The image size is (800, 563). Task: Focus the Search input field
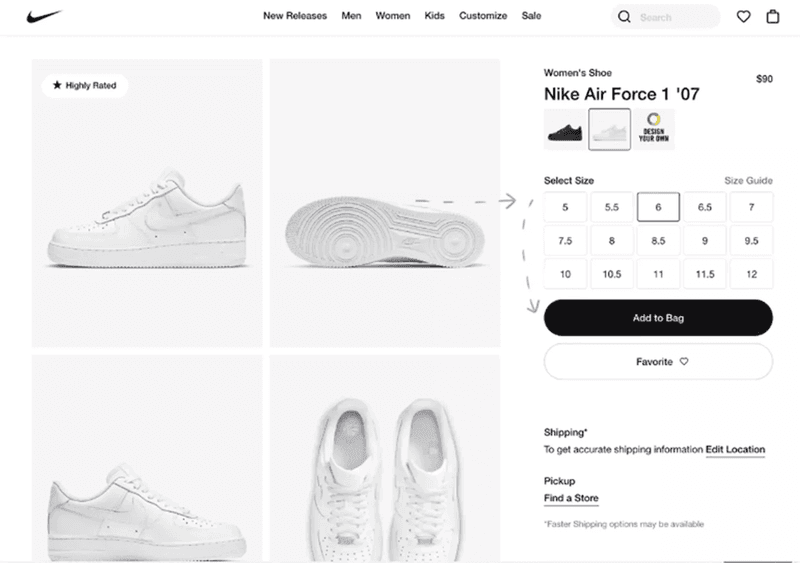click(x=666, y=17)
